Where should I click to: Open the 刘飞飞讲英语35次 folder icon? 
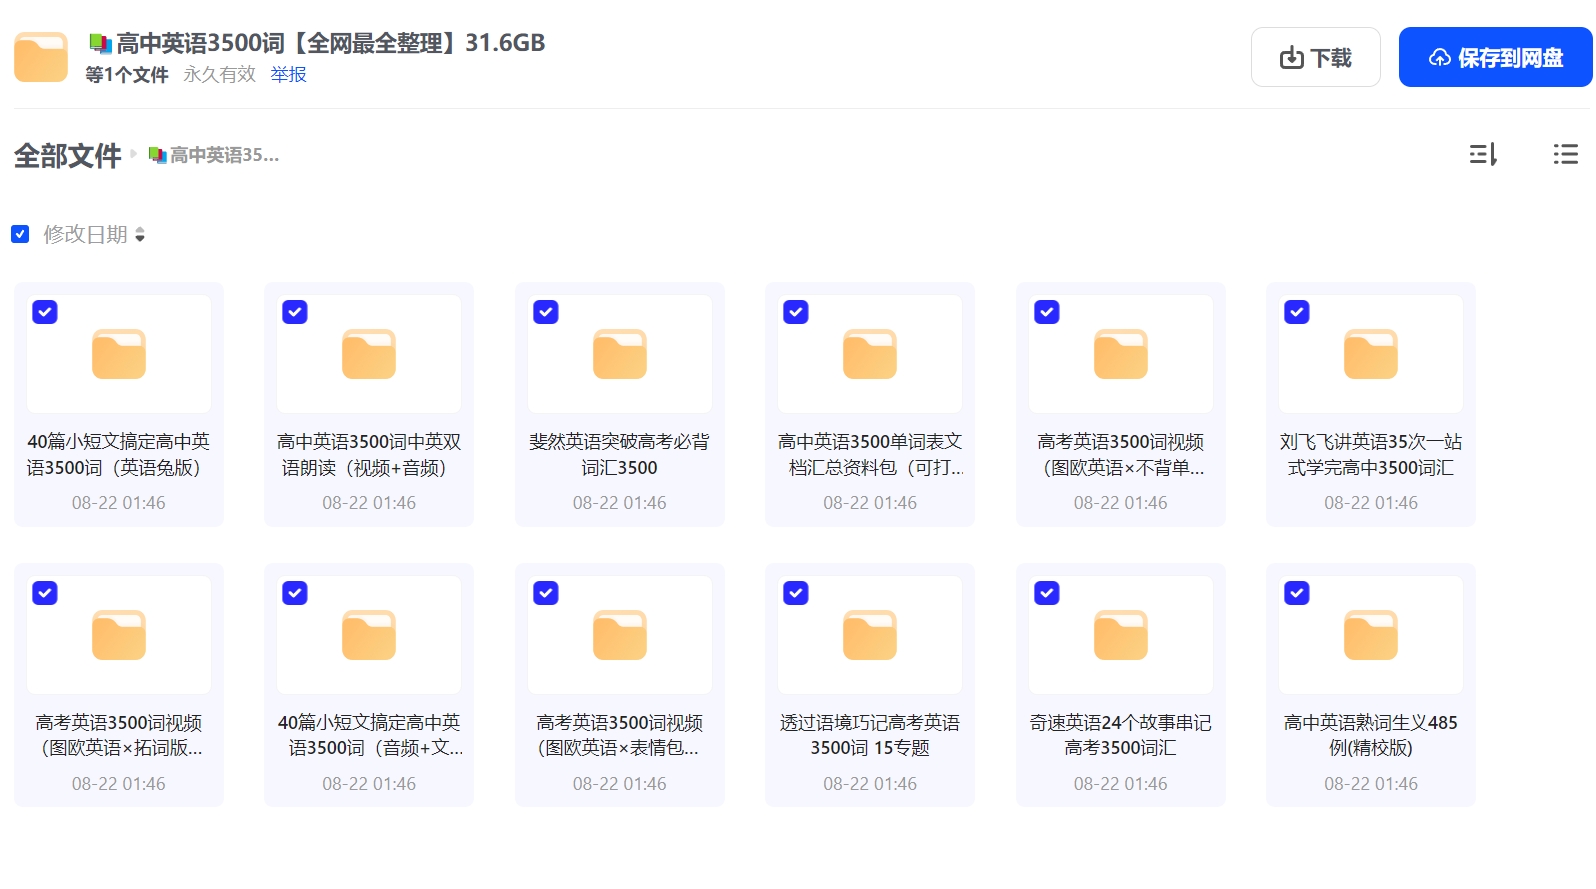click(1370, 354)
